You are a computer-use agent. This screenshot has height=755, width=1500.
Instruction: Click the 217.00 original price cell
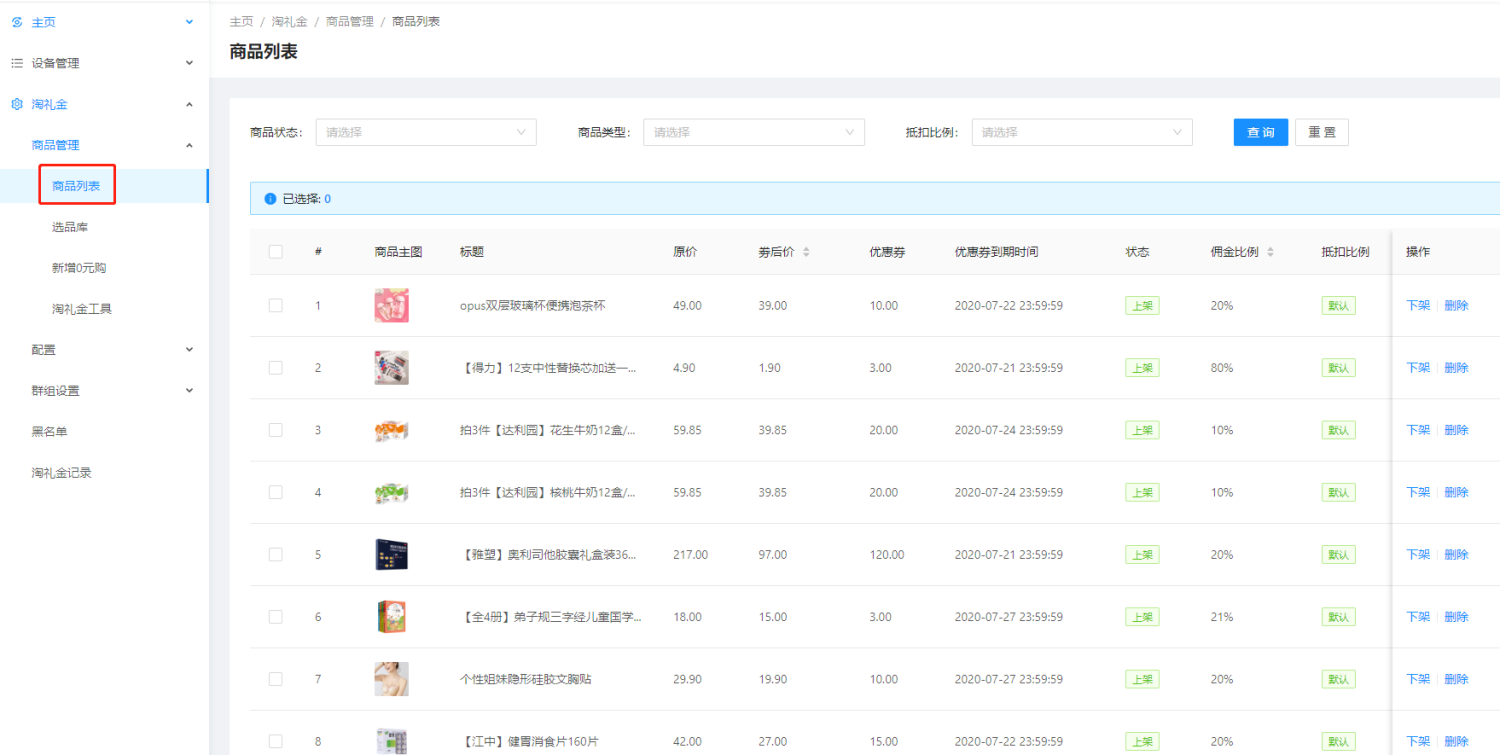coord(690,554)
